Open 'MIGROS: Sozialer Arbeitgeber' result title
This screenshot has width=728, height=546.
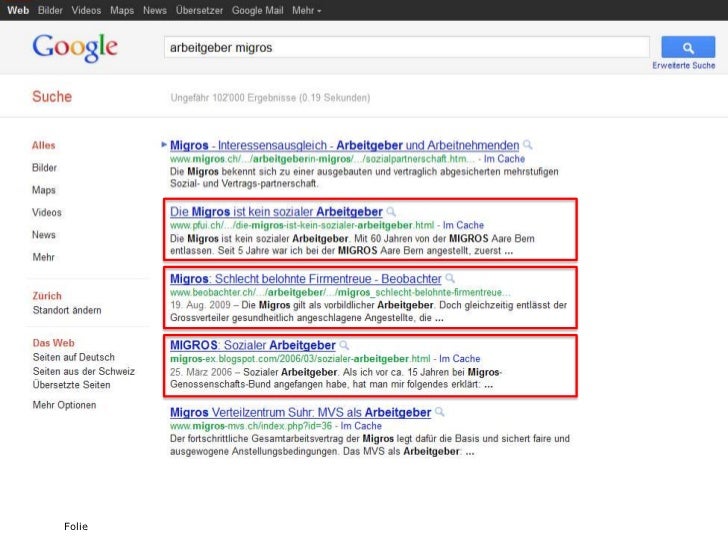tap(253, 345)
